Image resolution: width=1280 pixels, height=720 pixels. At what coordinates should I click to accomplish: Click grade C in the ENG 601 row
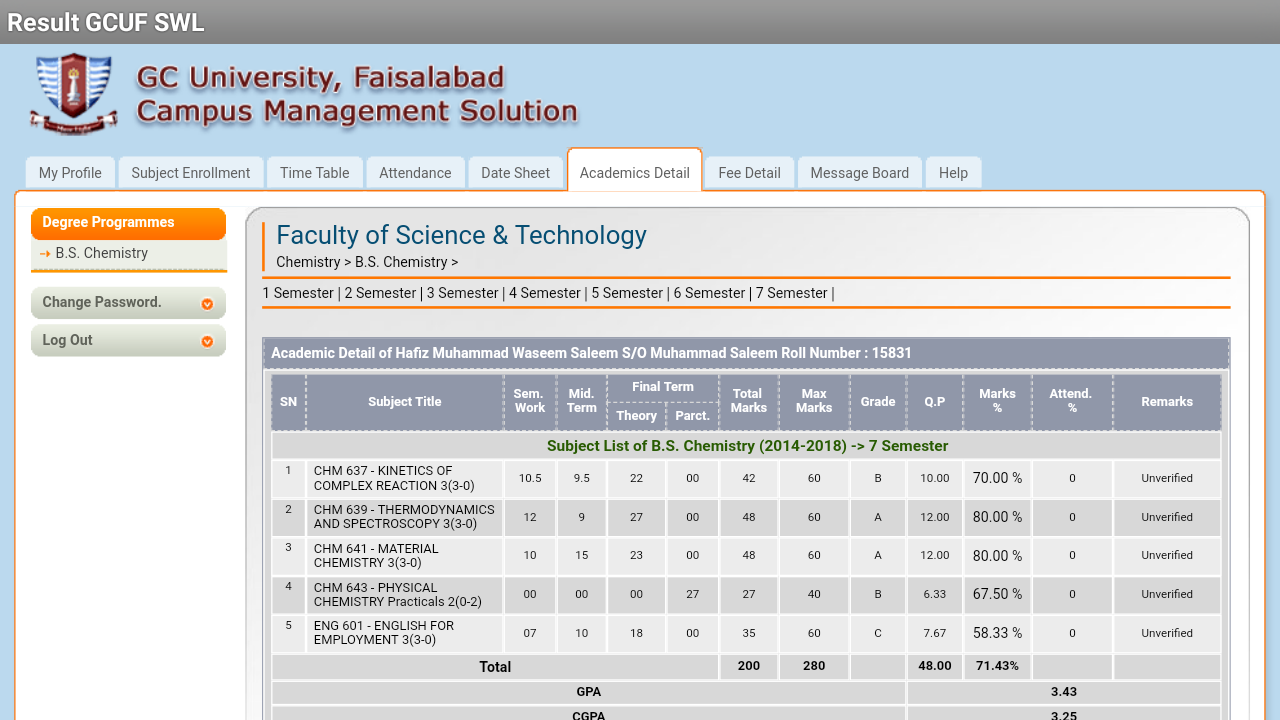[878, 633]
